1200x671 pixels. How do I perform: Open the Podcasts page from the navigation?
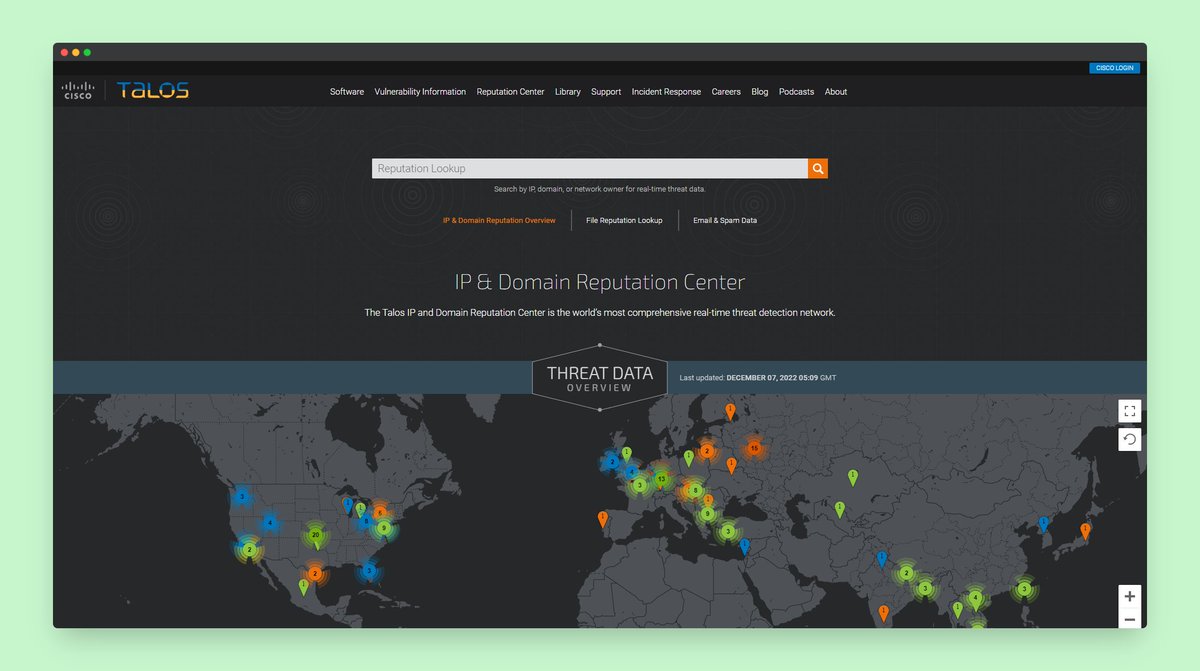[x=796, y=91]
